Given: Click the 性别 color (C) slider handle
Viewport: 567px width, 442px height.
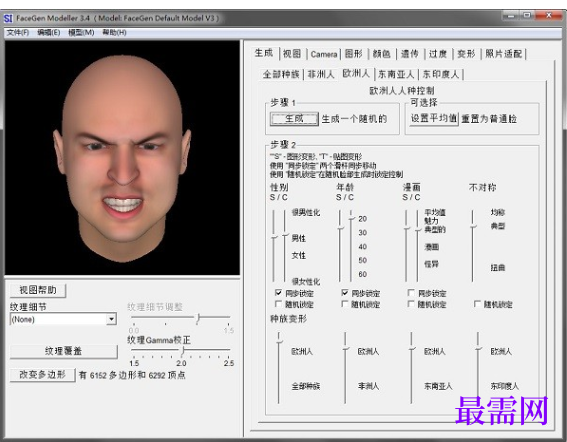Looking at the screenshot, I should pos(285,236).
